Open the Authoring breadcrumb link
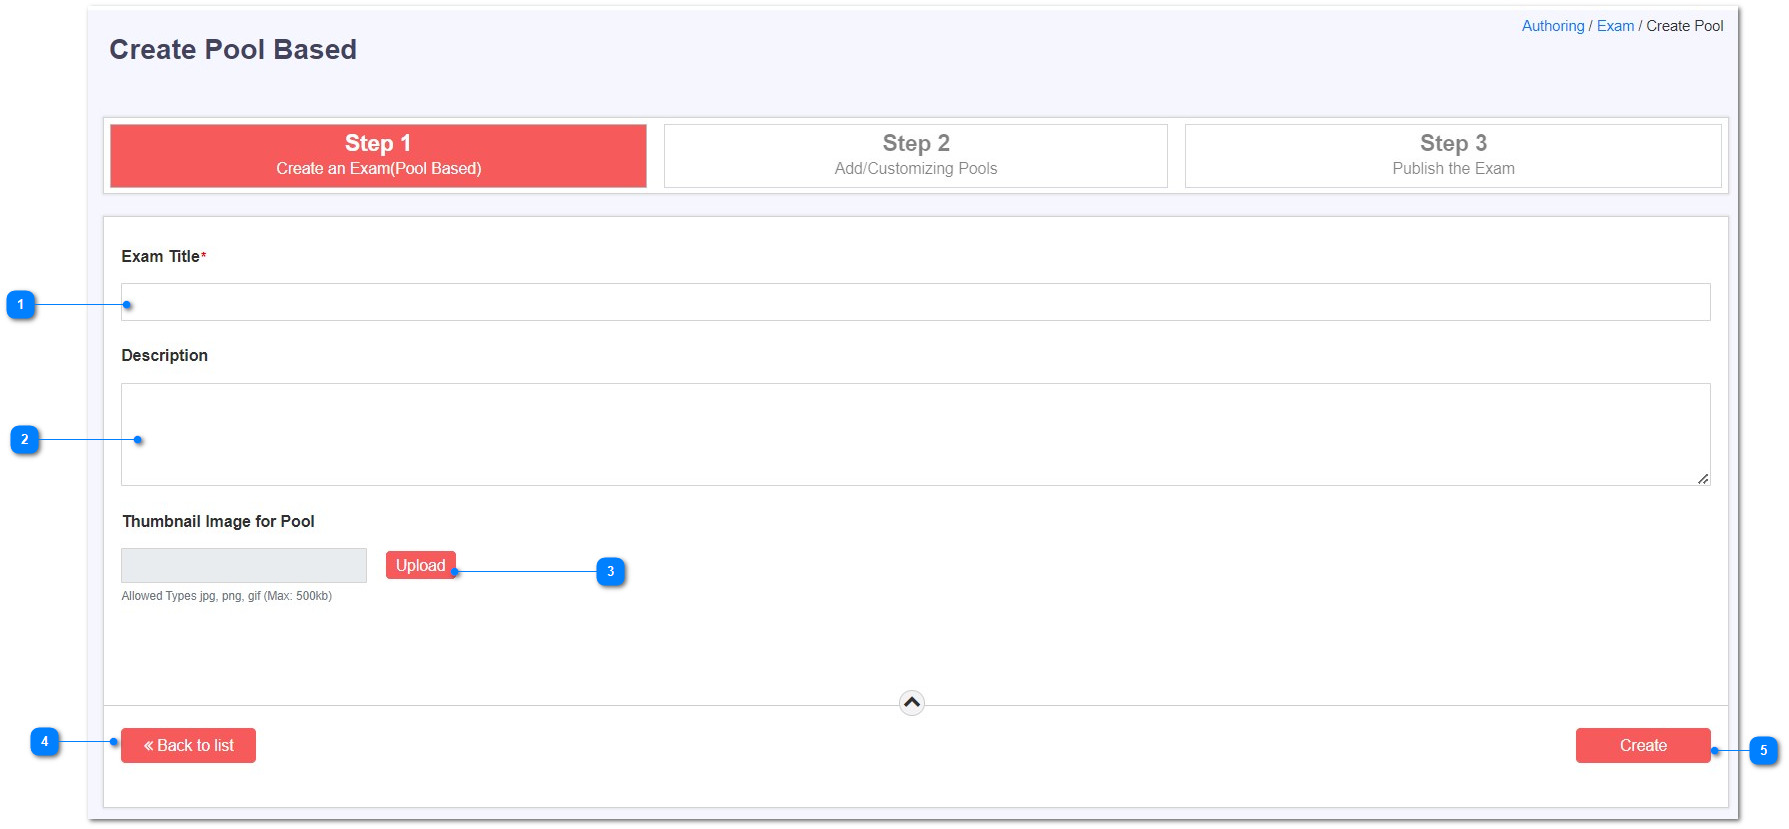This screenshot has height=829, width=1789. [1553, 26]
